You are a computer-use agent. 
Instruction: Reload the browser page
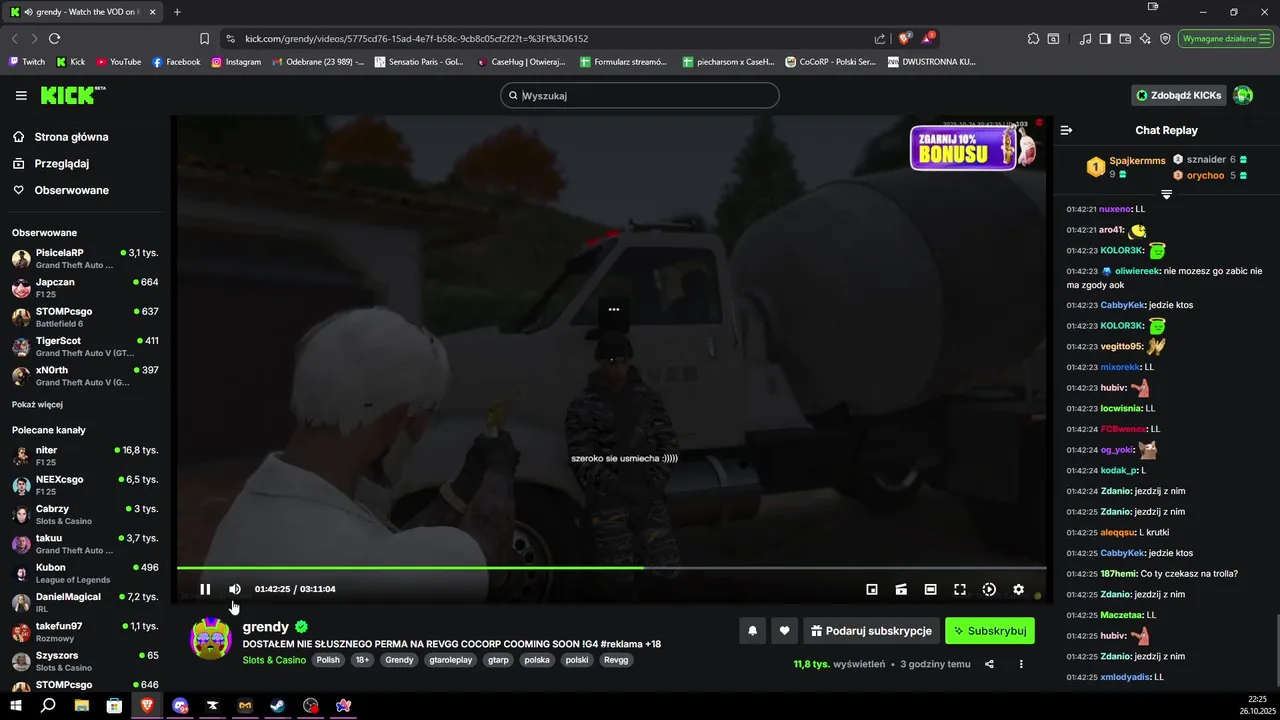point(54,38)
